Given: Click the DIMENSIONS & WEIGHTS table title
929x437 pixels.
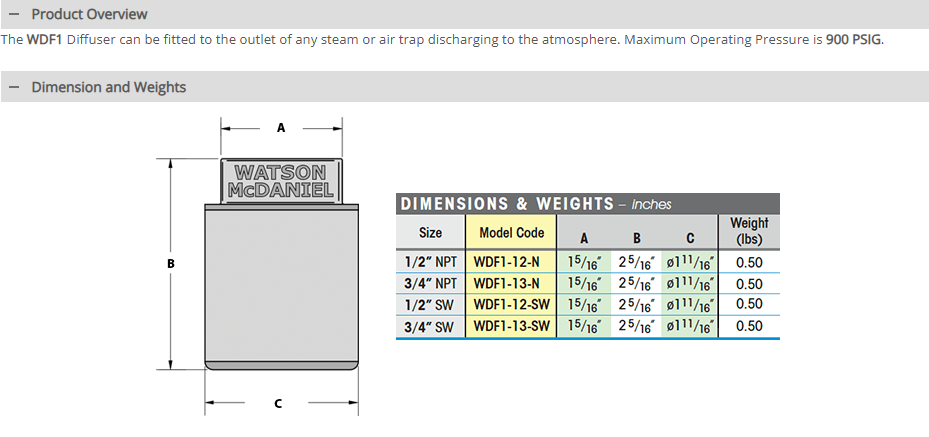Looking at the screenshot, I should (x=507, y=204).
